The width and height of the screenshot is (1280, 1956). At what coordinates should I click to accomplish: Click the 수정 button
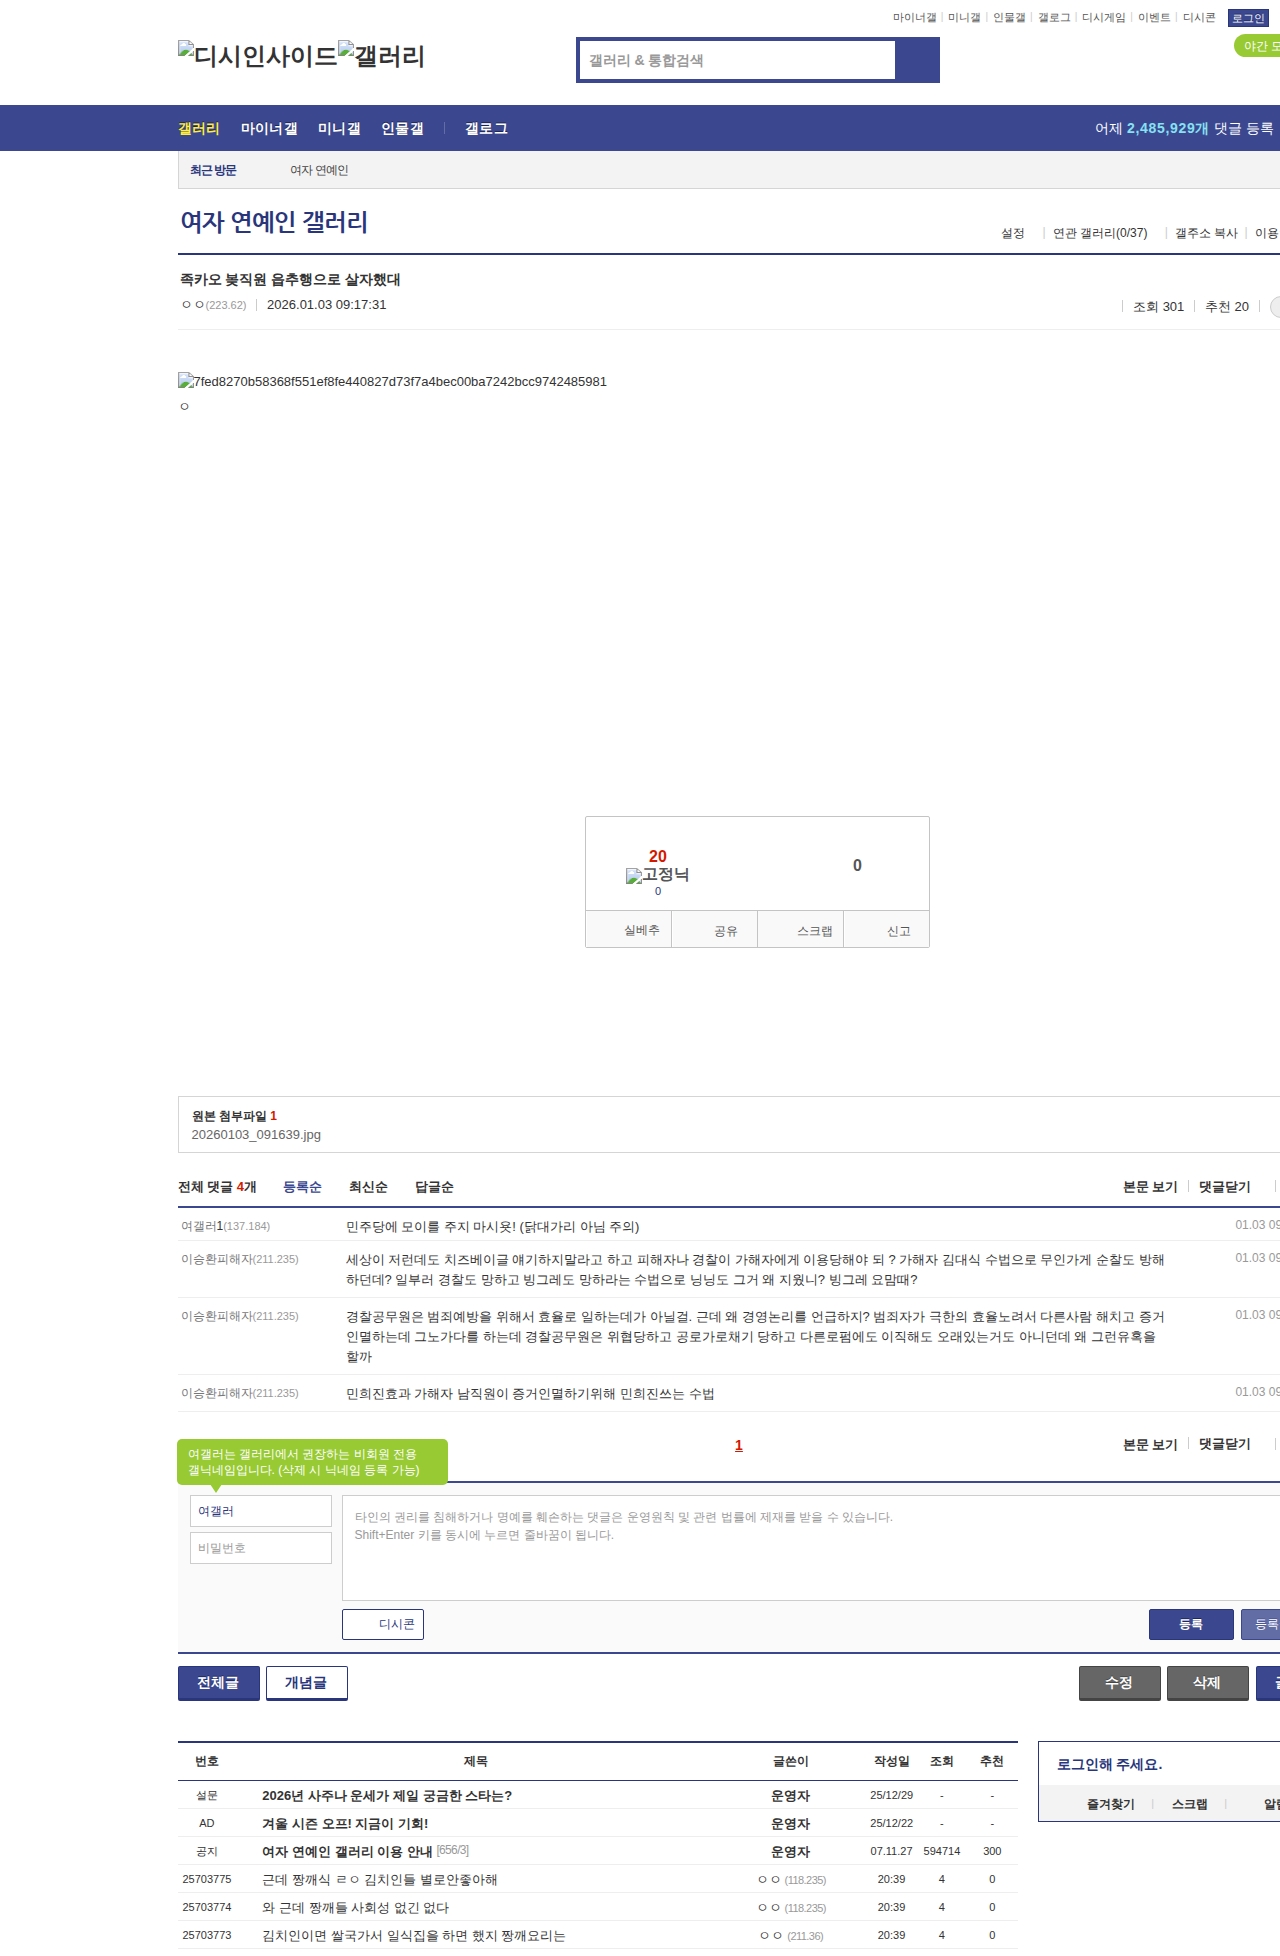(1119, 1683)
